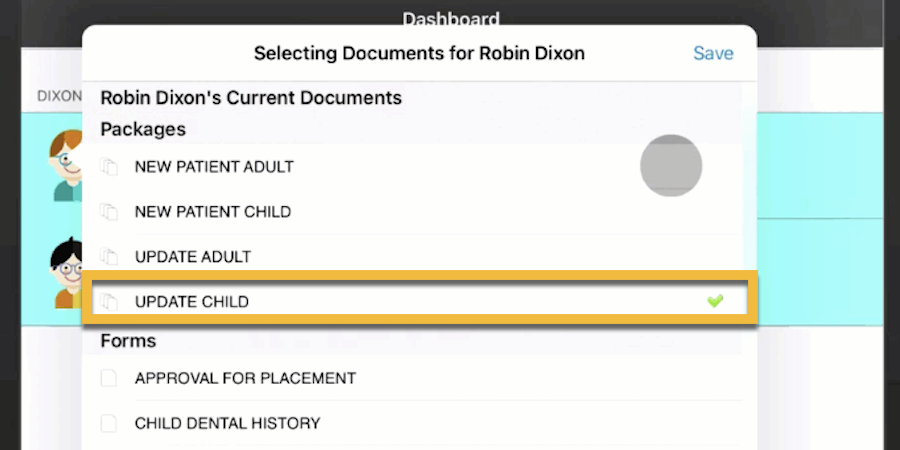
Task: Choose the NEW PATIENT CHILD package label
Action: coord(213,212)
